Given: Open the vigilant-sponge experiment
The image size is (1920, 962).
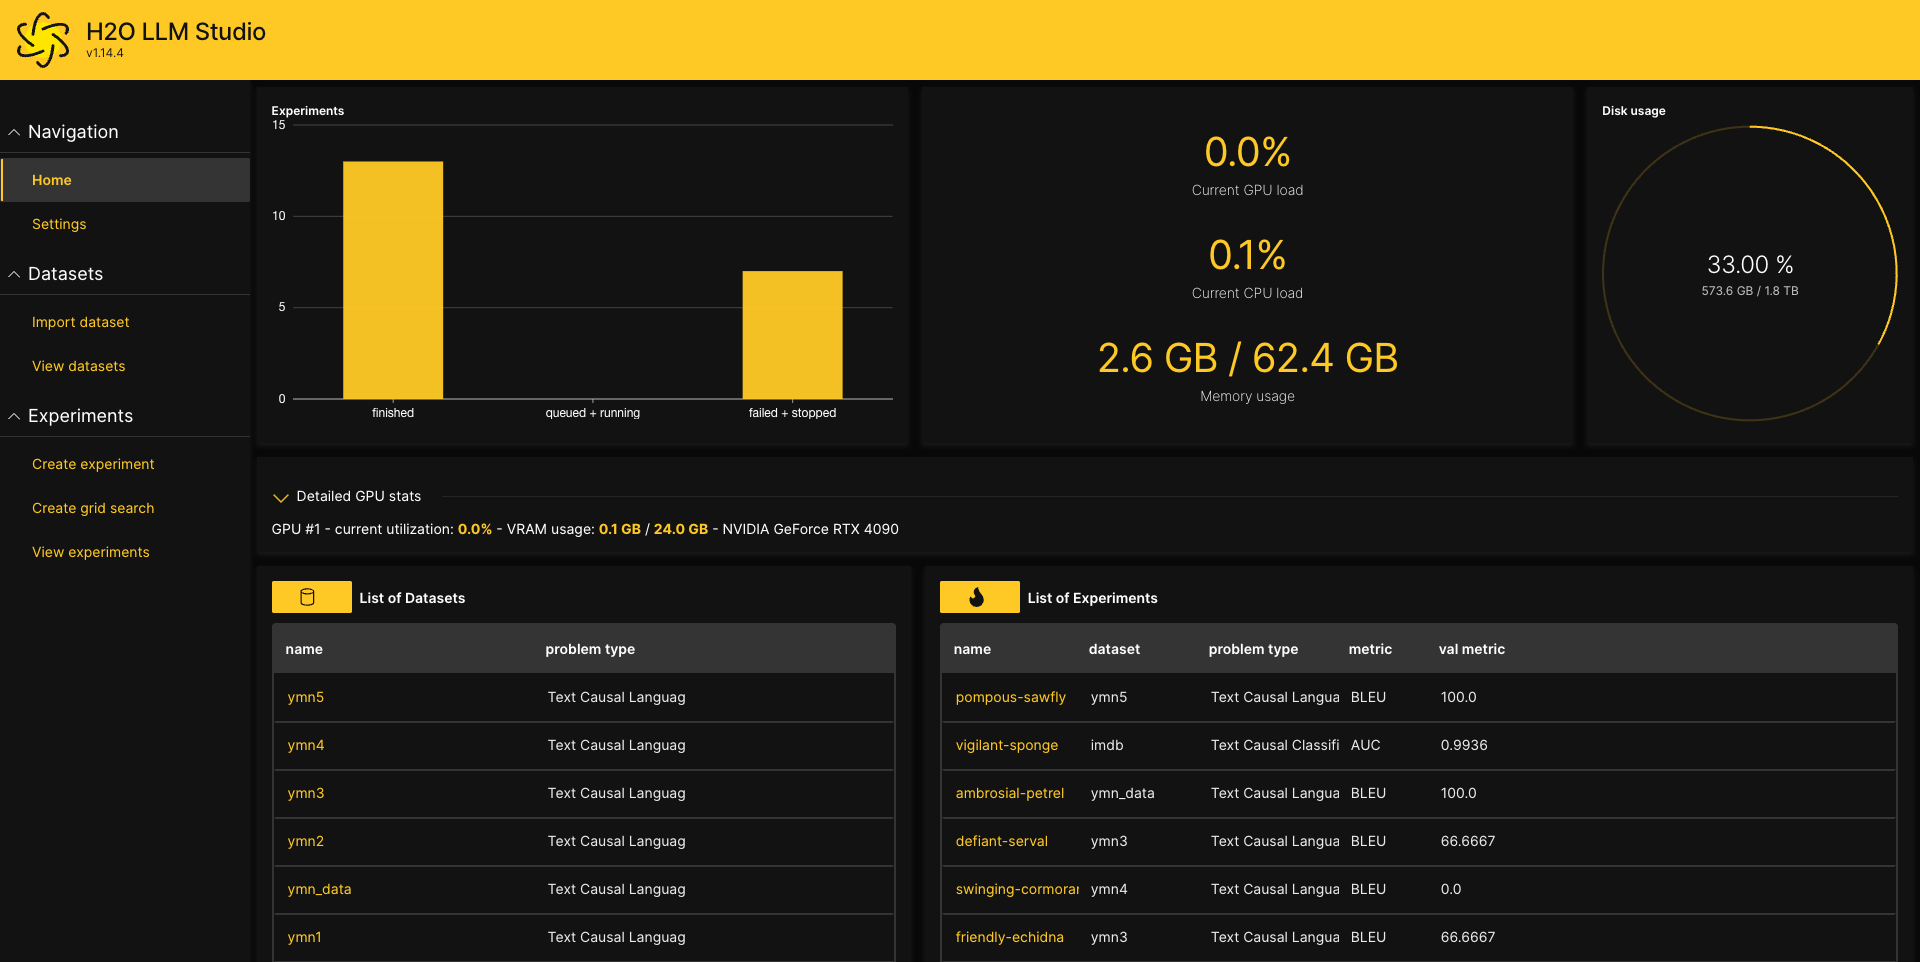Looking at the screenshot, I should point(1007,745).
